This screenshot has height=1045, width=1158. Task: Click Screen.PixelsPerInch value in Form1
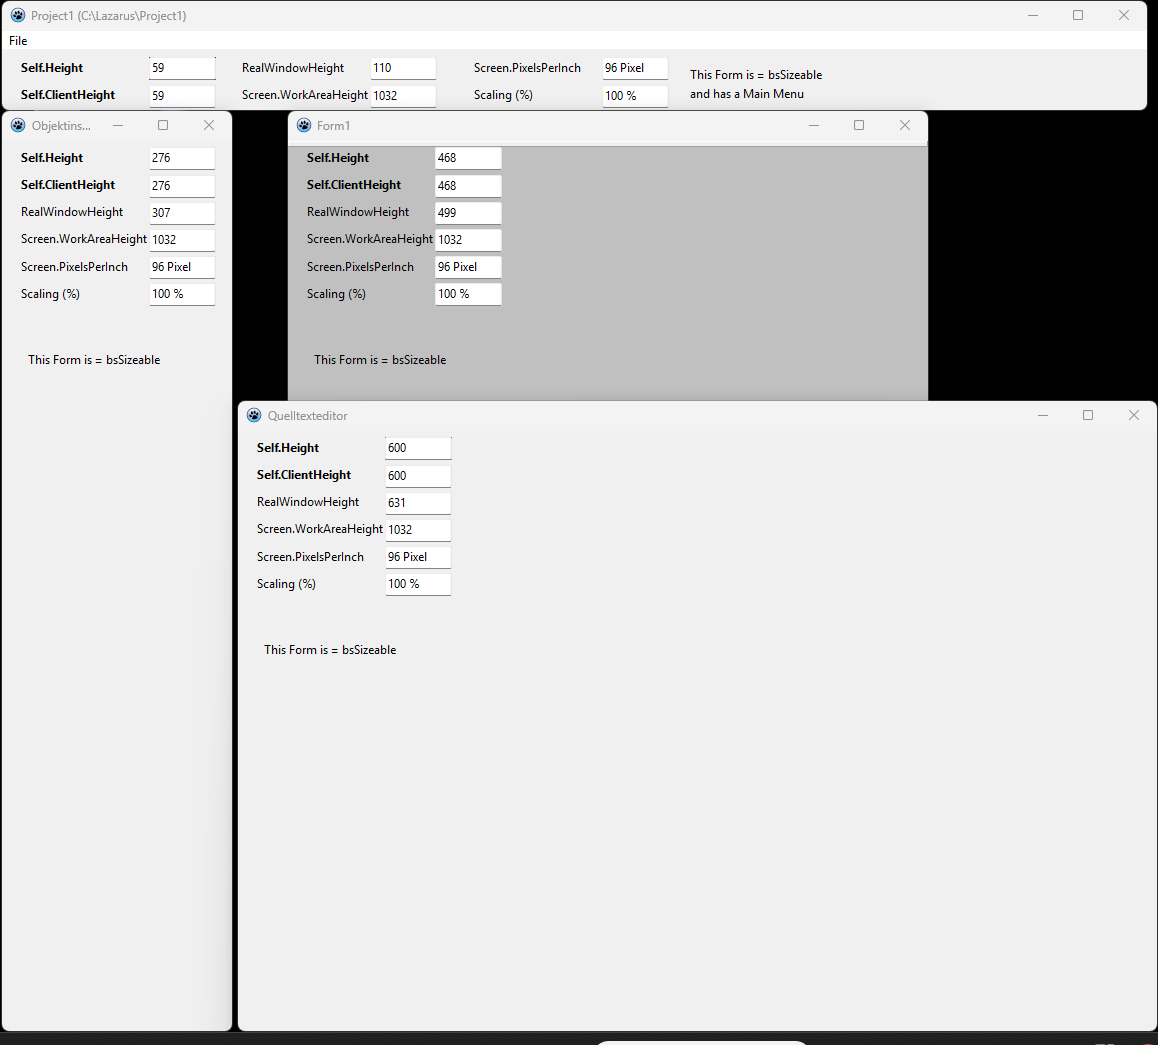(x=467, y=266)
